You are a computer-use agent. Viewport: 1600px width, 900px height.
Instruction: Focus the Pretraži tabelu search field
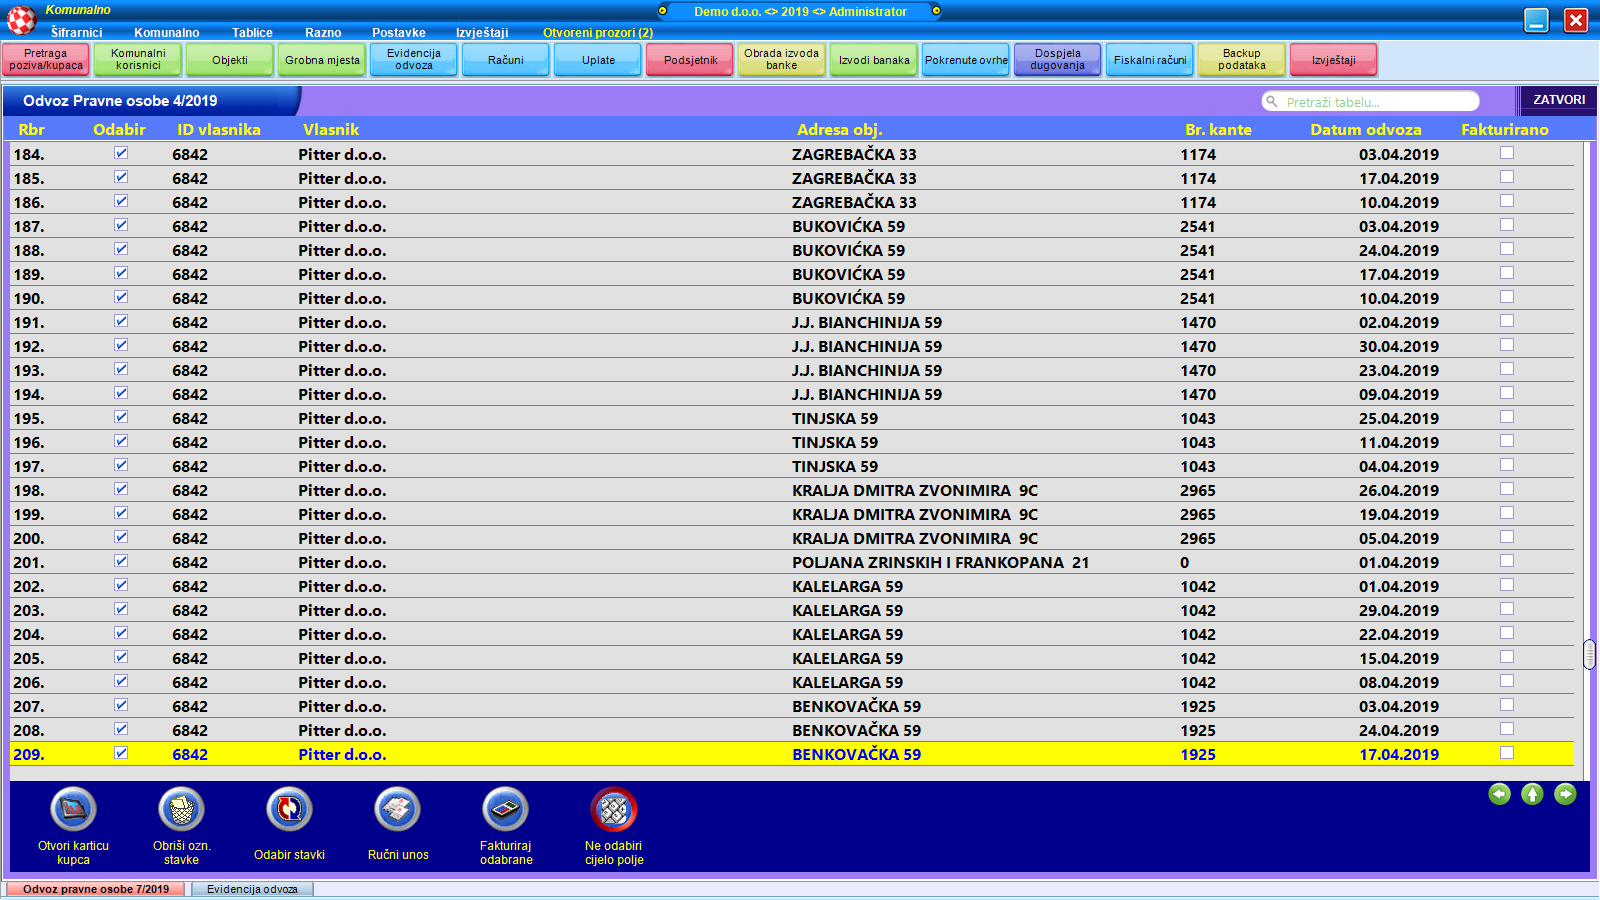tap(1375, 102)
